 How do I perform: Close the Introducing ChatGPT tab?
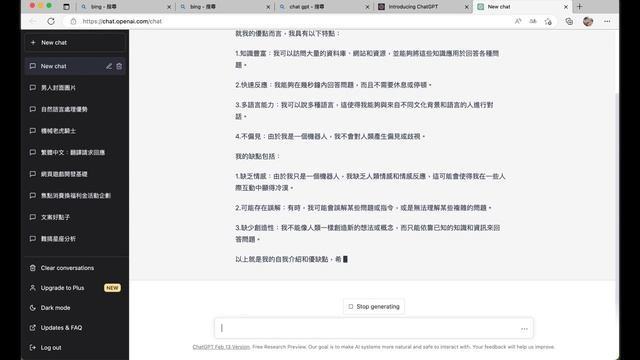pyautogui.click(x=467, y=7)
